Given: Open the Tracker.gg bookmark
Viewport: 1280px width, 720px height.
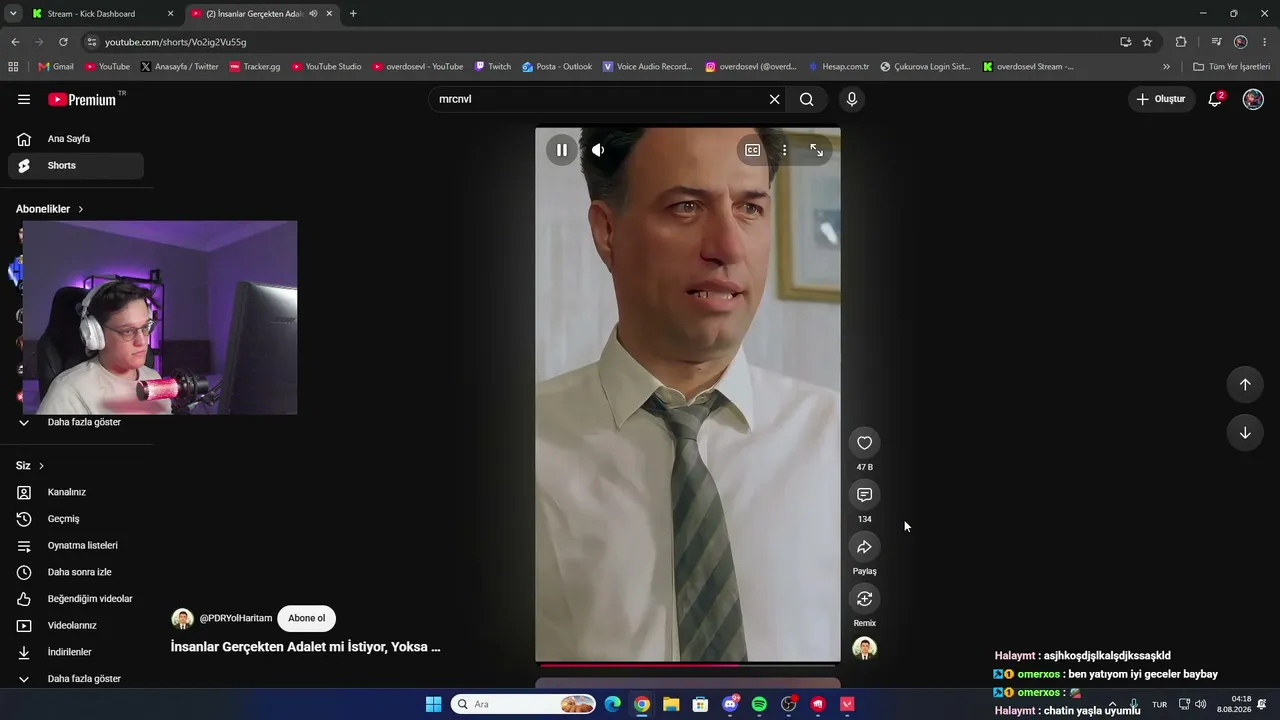Looking at the screenshot, I should pyautogui.click(x=255, y=67).
